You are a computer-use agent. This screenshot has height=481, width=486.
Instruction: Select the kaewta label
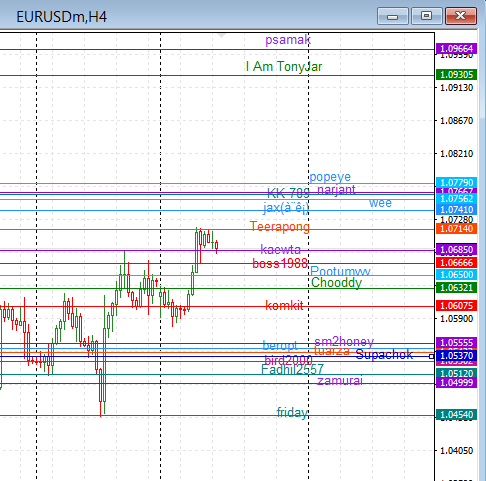point(280,249)
